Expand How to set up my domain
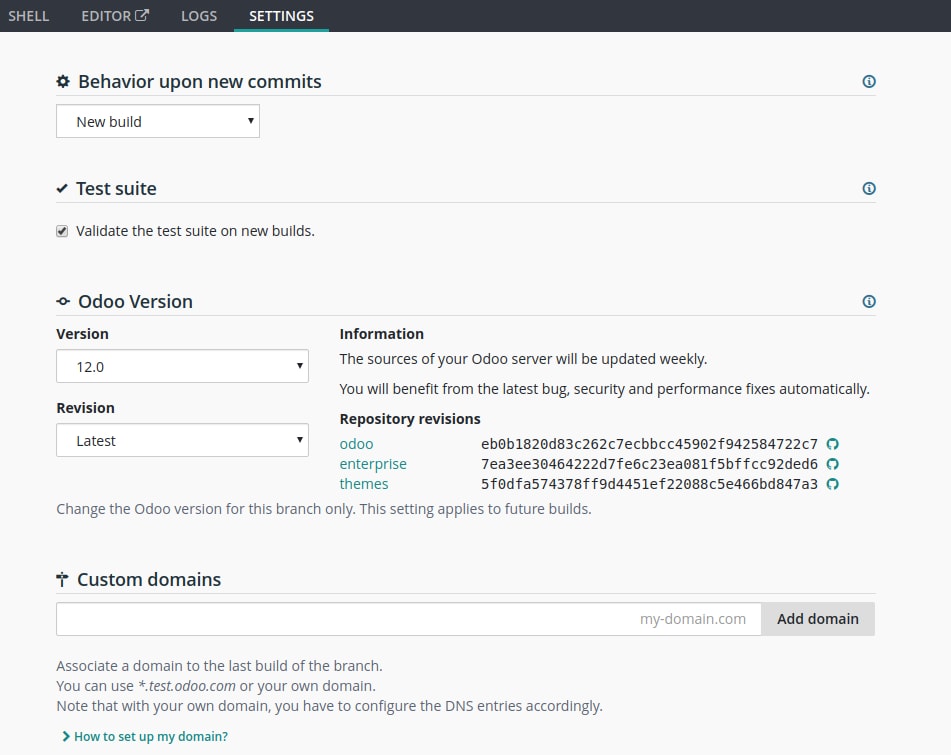The height and width of the screenshot is (755, 951). (145, 736)
